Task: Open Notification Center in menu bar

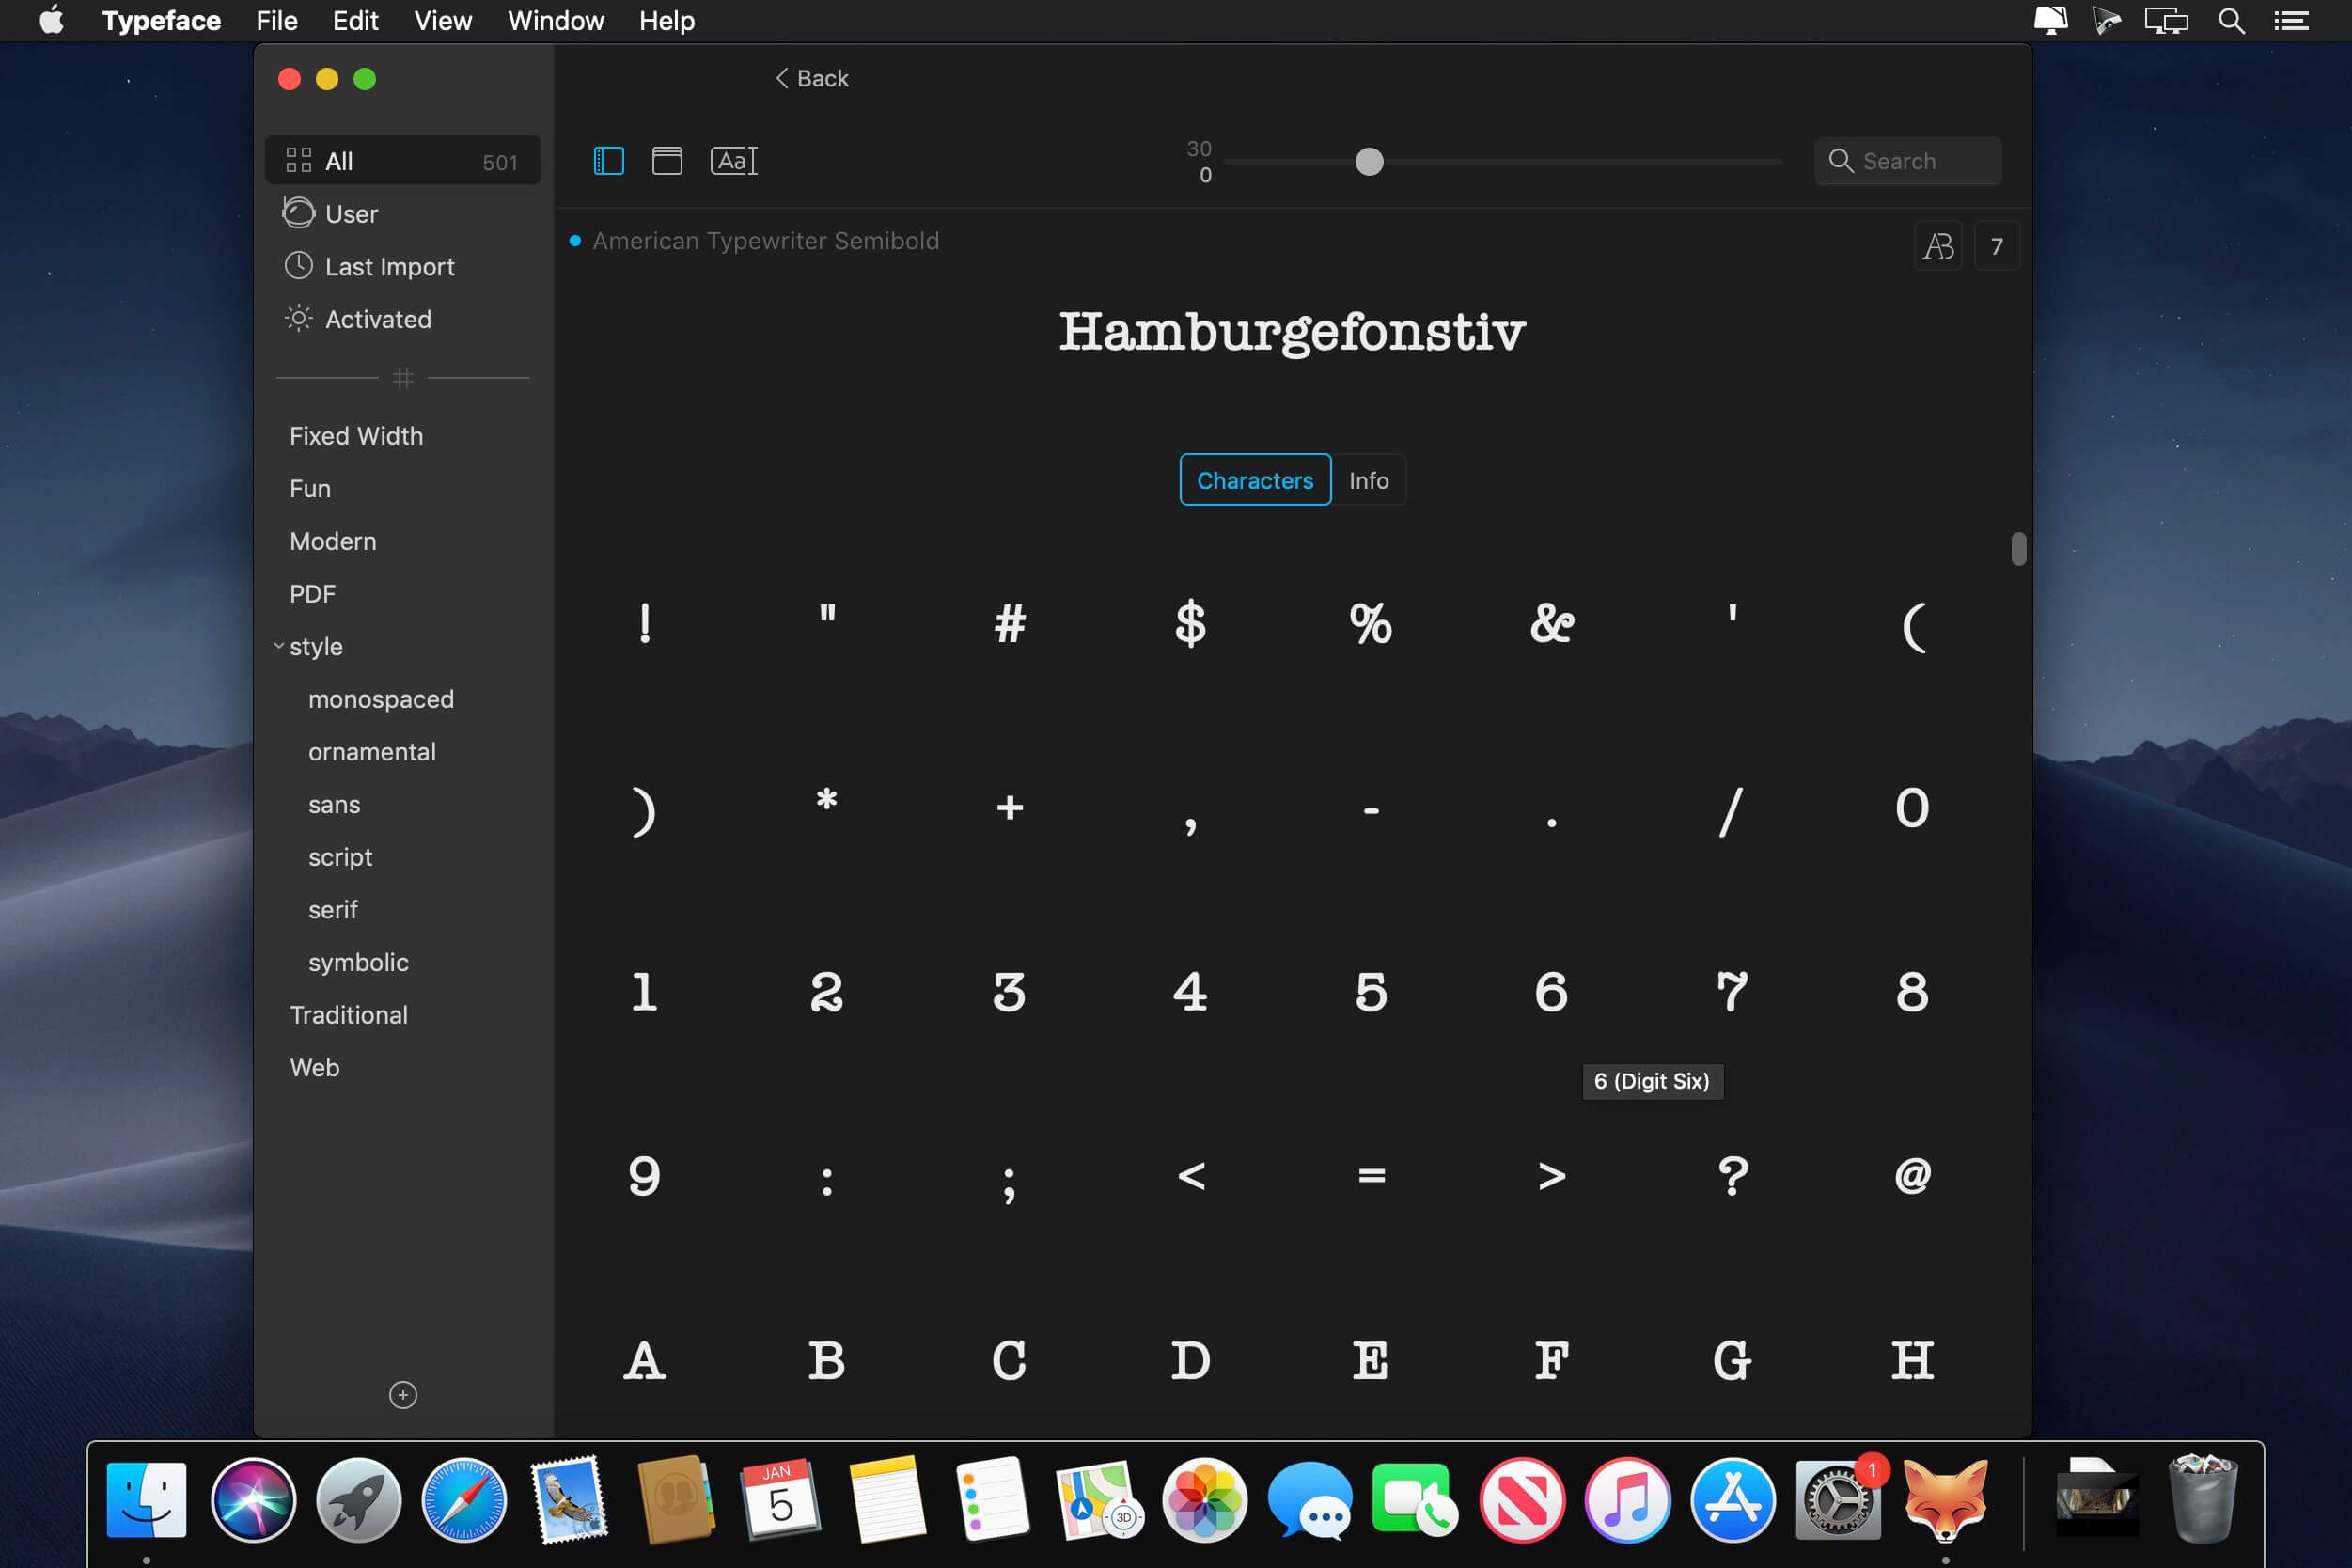Action: pos(2291,21)
